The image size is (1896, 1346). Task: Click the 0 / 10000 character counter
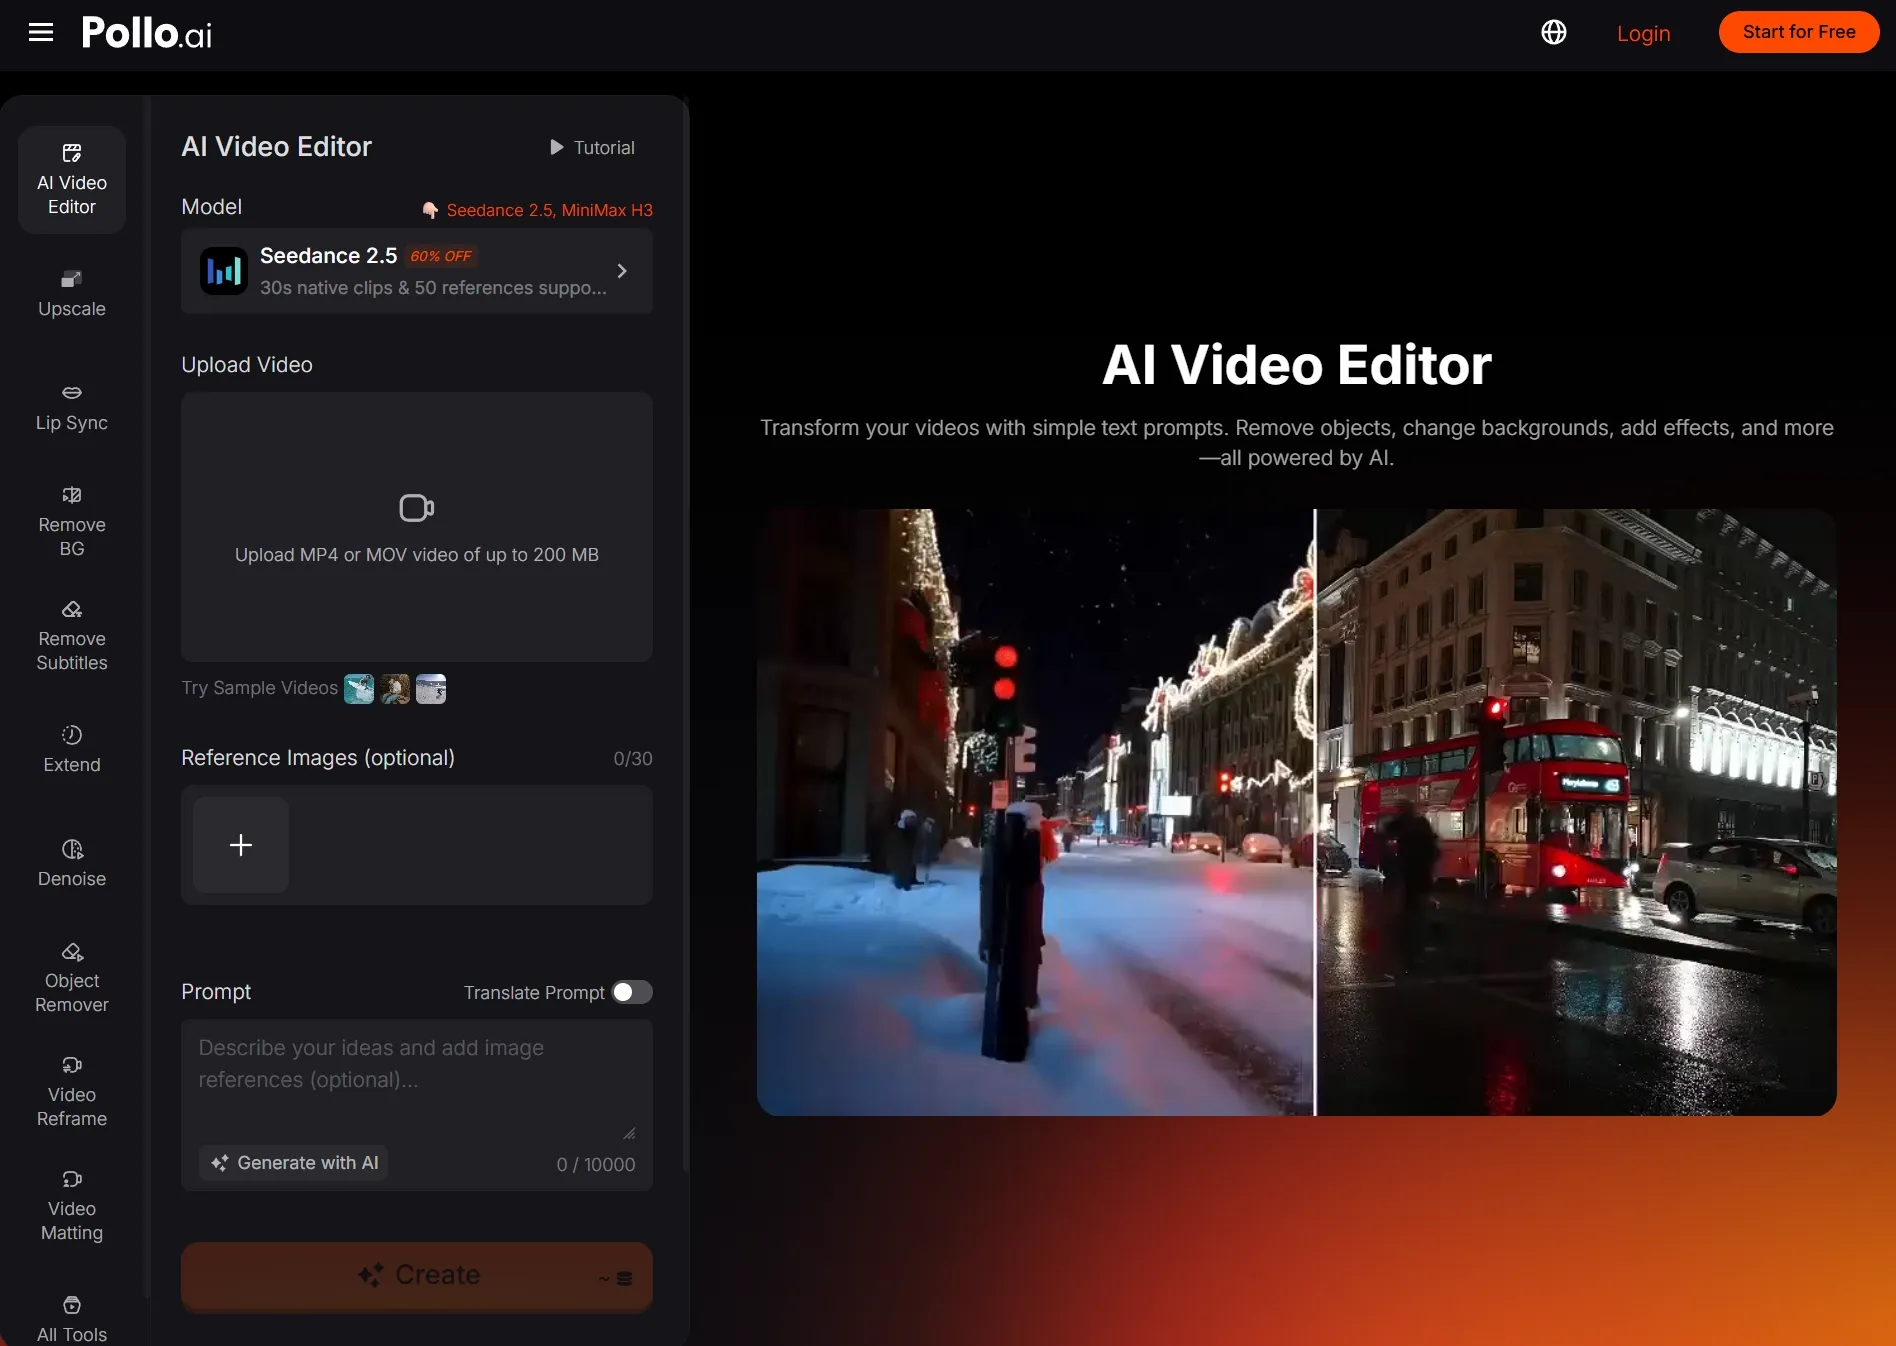coord(596,1165)
